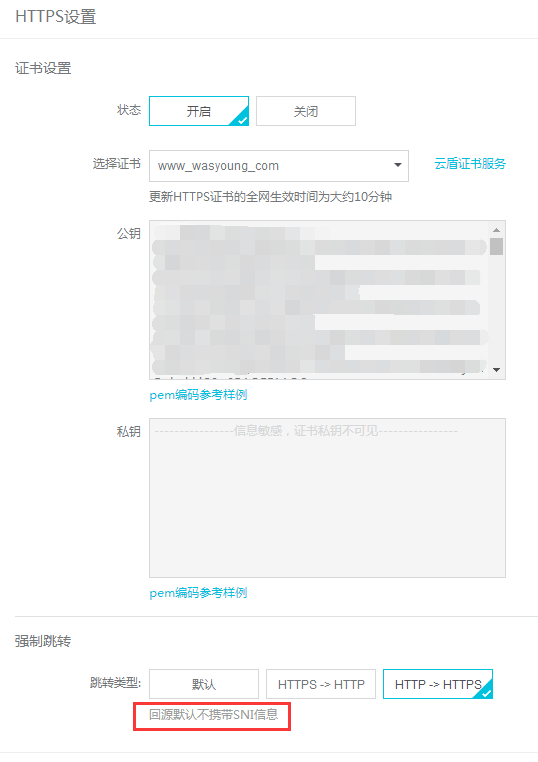
Task: Open the pem编码参考样例 link under 私钥
Action: 198,593
